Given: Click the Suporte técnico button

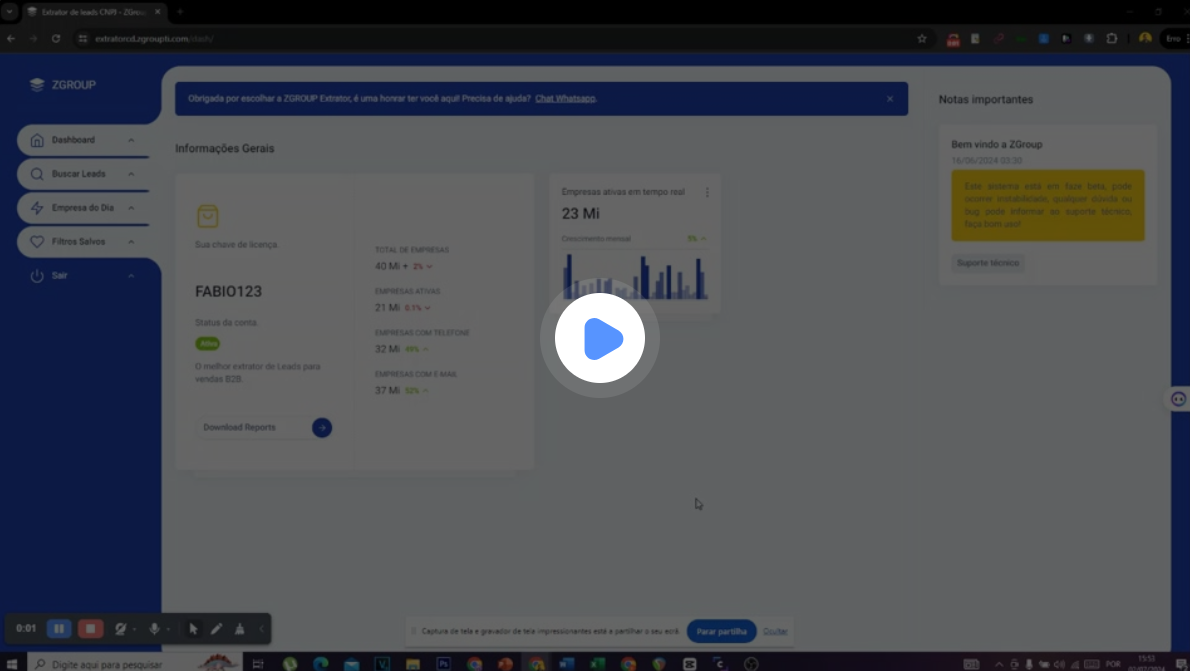Looking at the screenshot, I should tap(987, 263).
